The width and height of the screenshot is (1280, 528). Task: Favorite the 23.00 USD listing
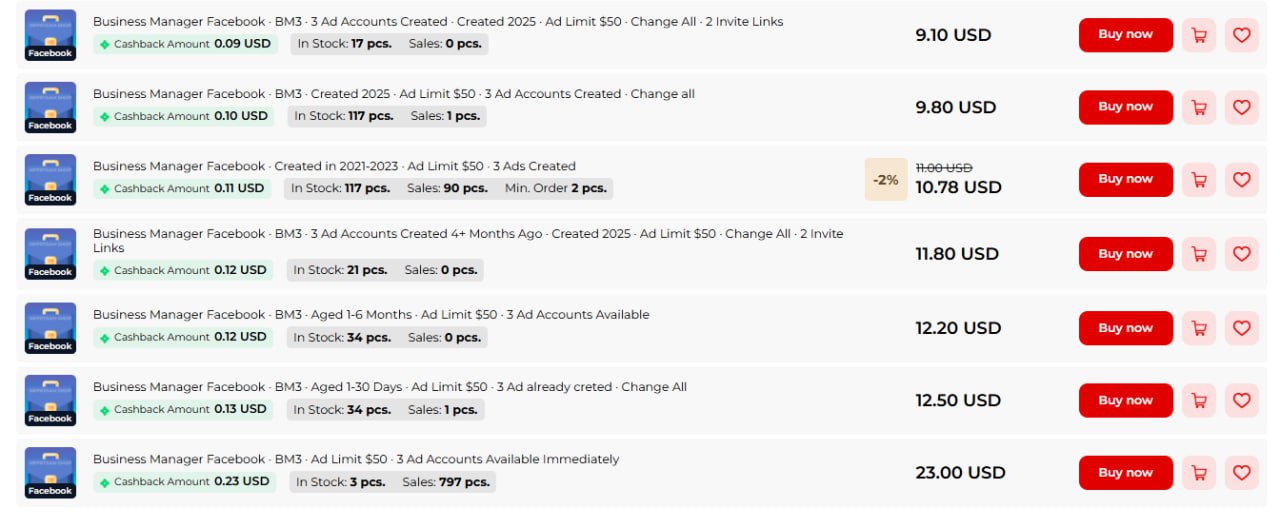pyautogui.click(x=1241, y=473)
